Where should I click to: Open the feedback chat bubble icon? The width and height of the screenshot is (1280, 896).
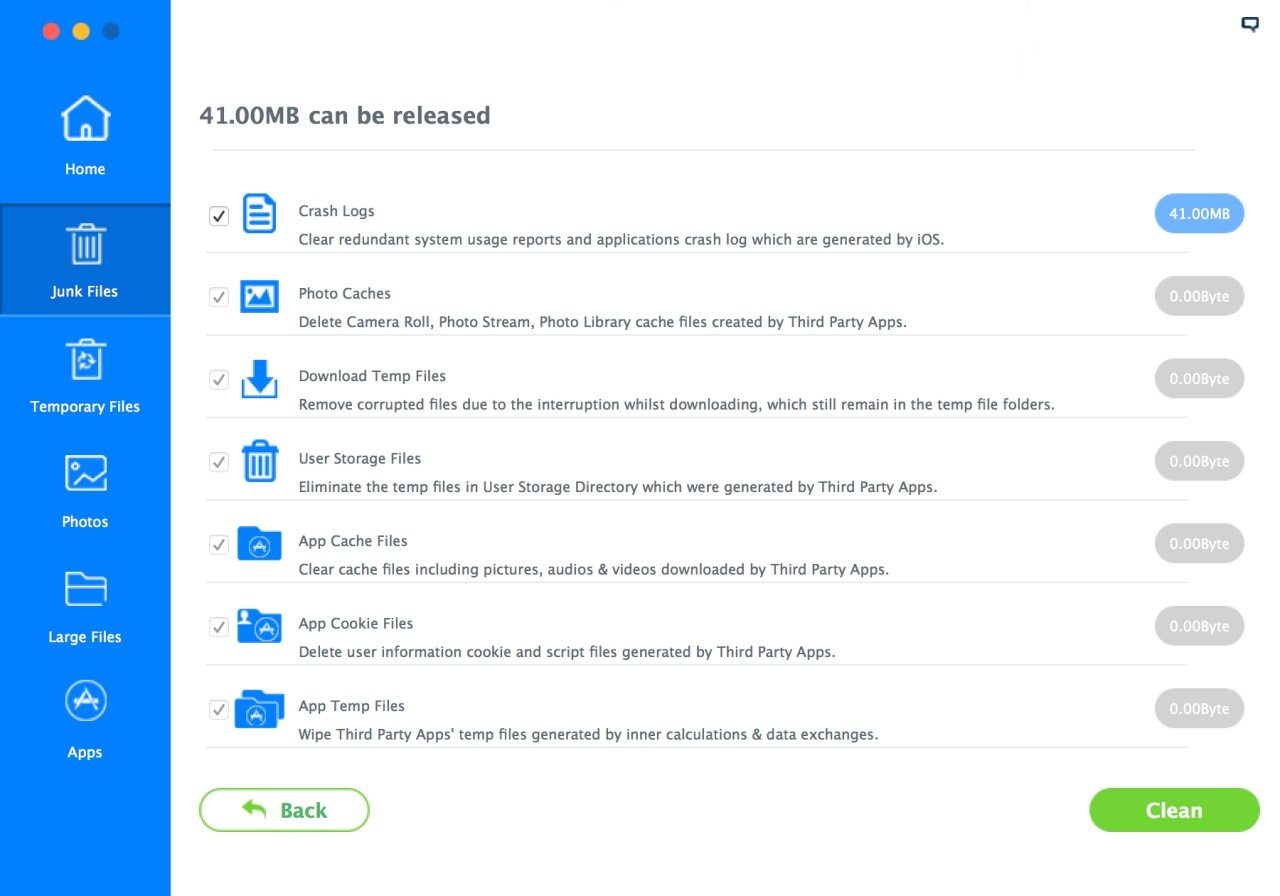point(1250,25)
